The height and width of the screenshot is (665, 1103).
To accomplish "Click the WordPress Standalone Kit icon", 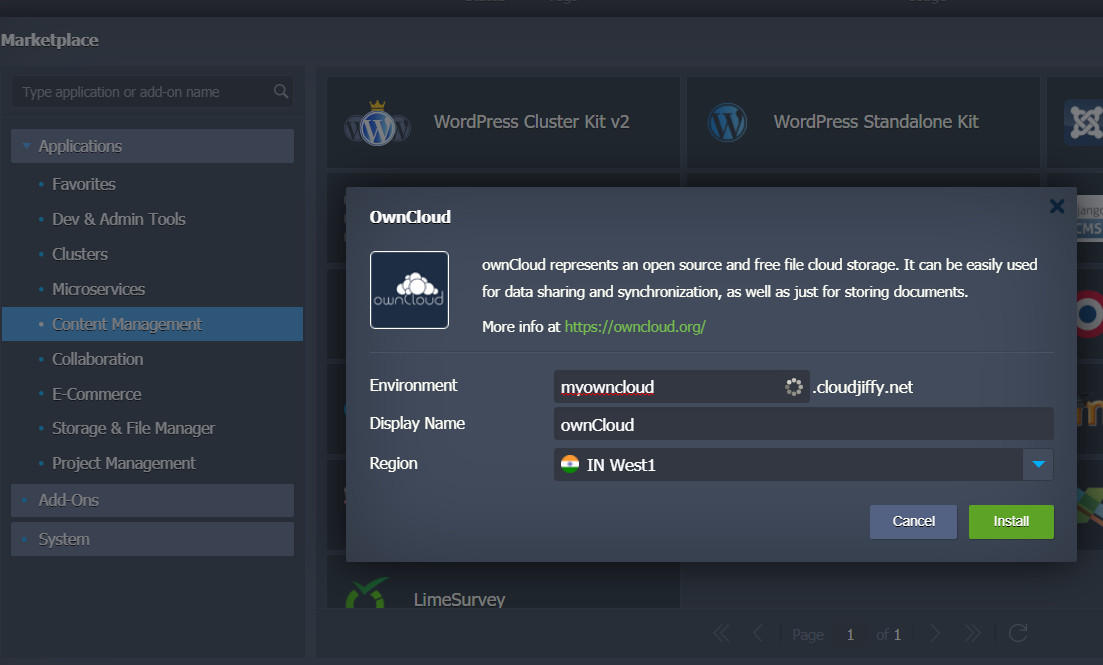I will point(727,123).
